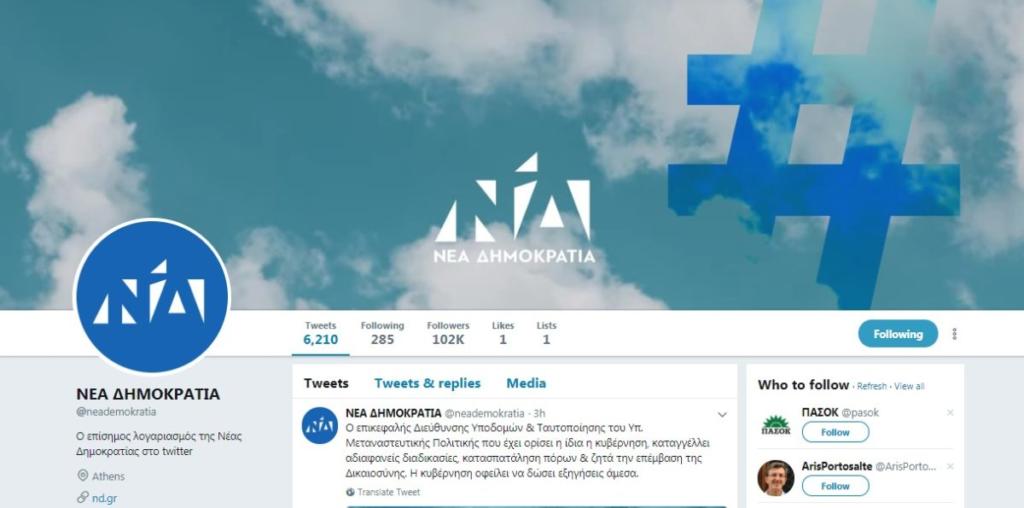Click the ΠΑΣΟΚ logo avatar
The height and width of the screenshot is (508, 1024).
[x=776, y=425]
